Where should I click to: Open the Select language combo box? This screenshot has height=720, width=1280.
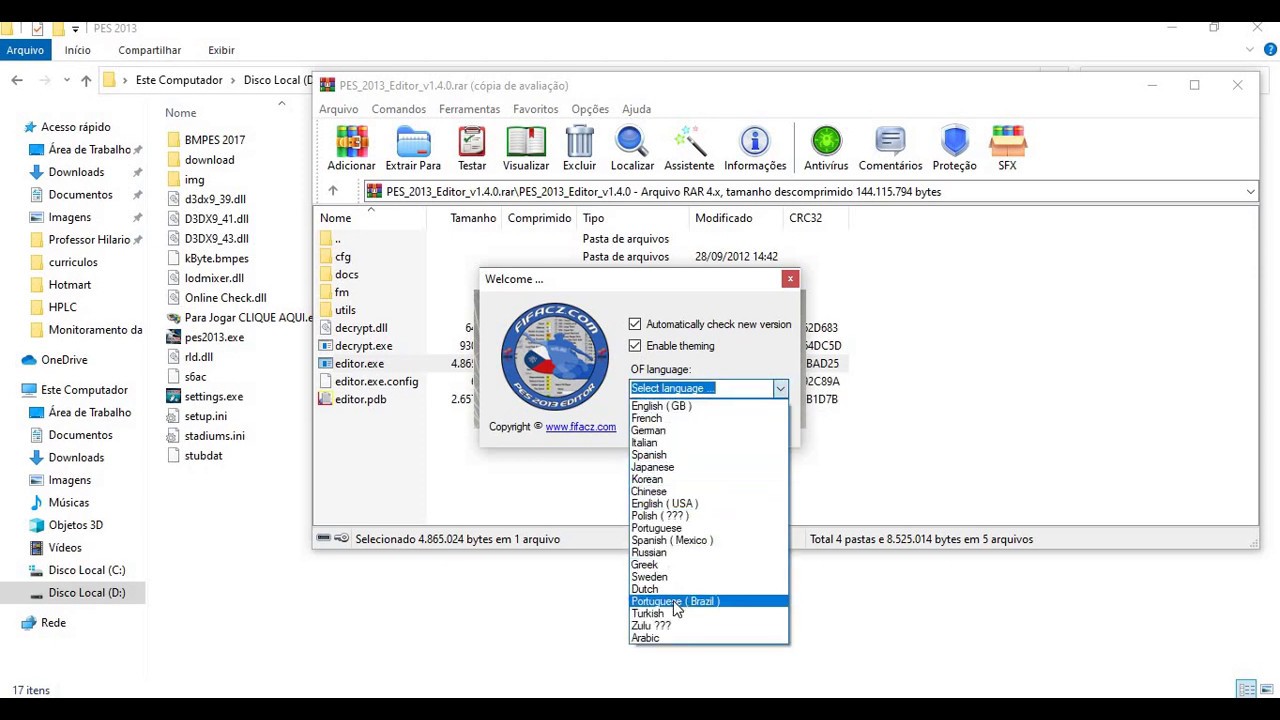click(708, 388)
